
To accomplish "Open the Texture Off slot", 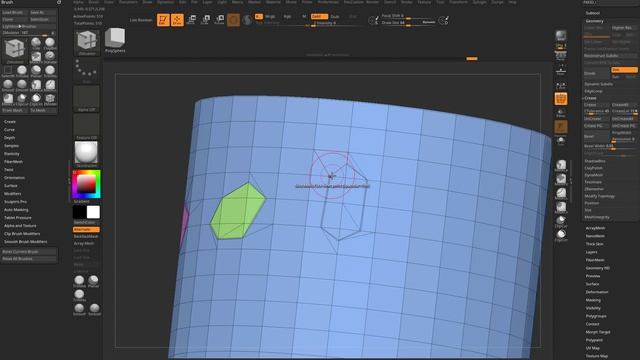I will [x=86, y=127].
